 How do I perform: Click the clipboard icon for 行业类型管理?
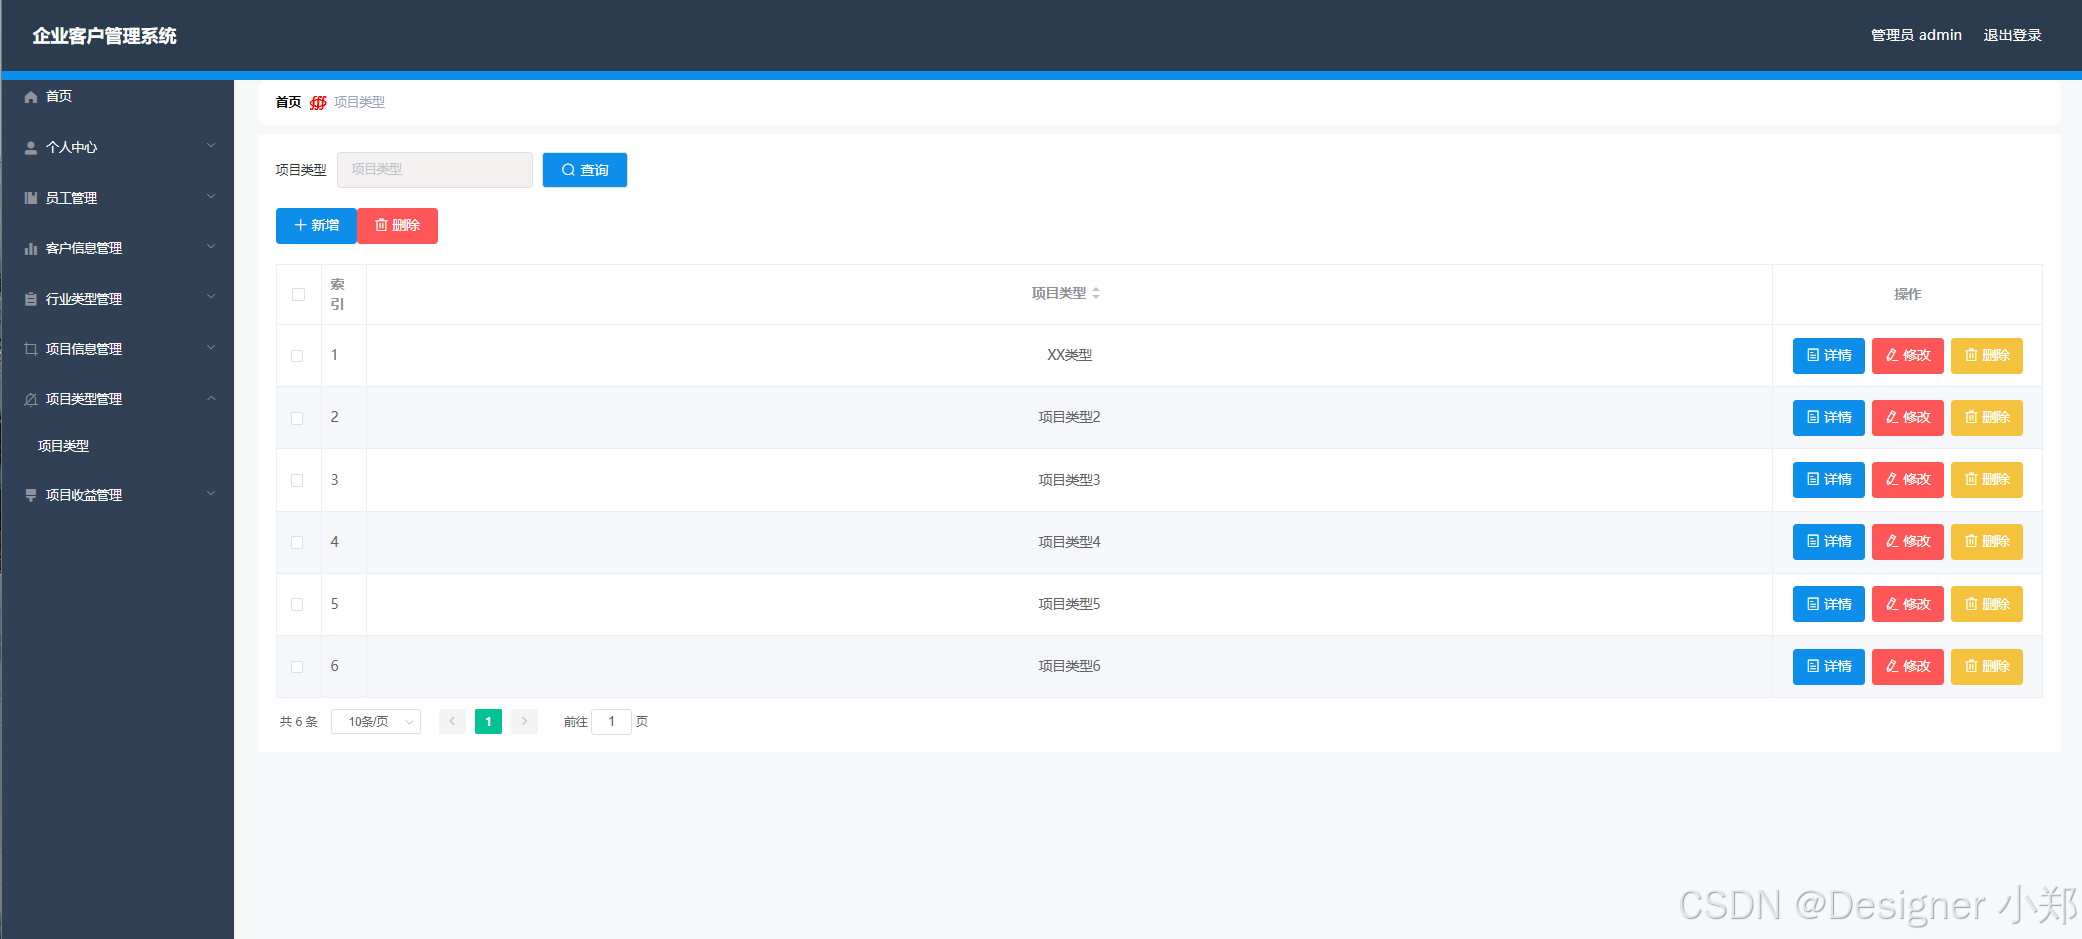click(31, 299)
